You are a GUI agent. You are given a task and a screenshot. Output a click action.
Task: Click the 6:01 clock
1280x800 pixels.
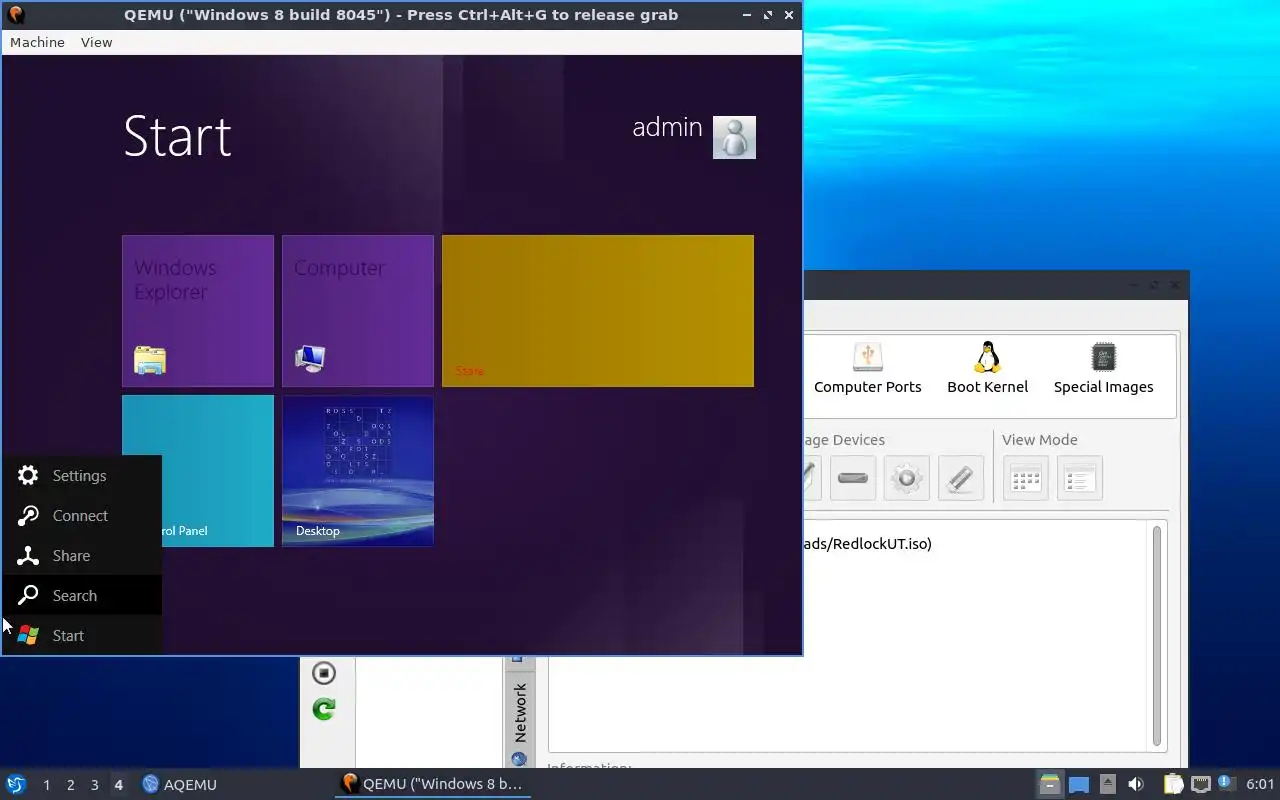pyautogui.click(x=1260, y=784)
